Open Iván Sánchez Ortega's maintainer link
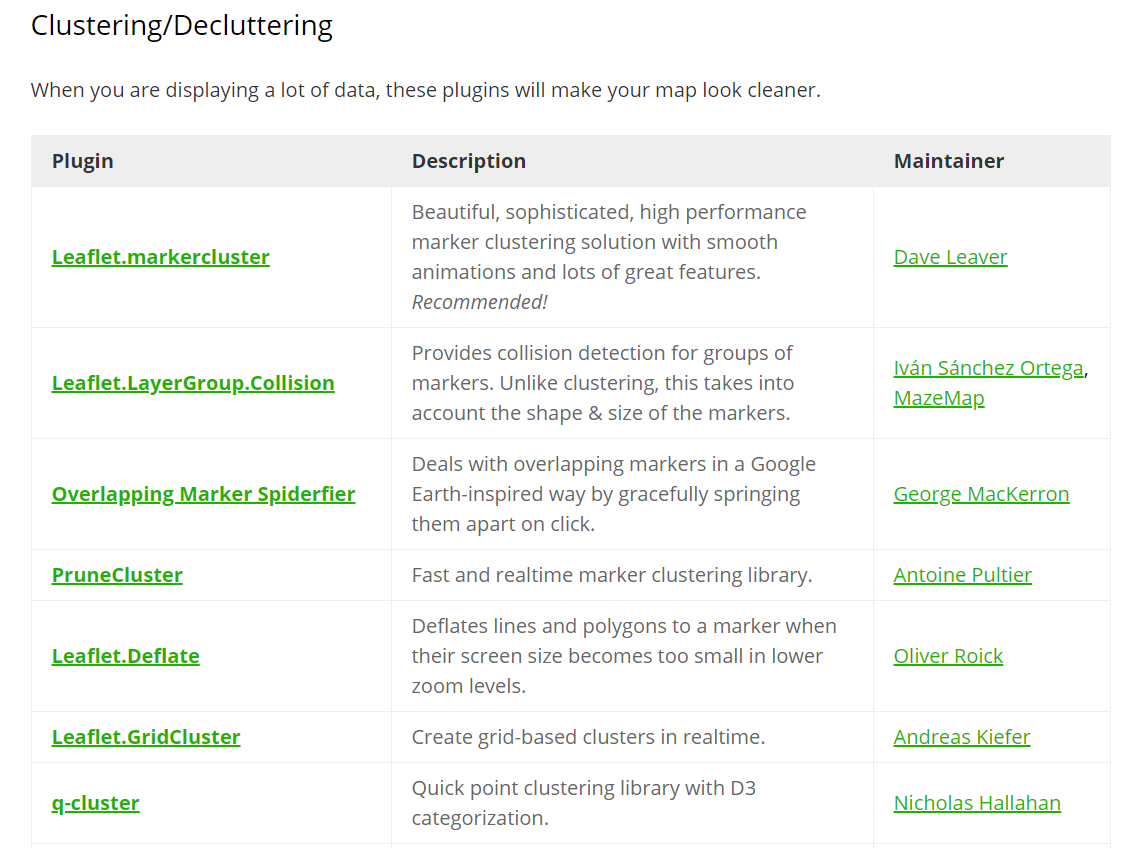1121x848 pixels. (x=989, y=368)
